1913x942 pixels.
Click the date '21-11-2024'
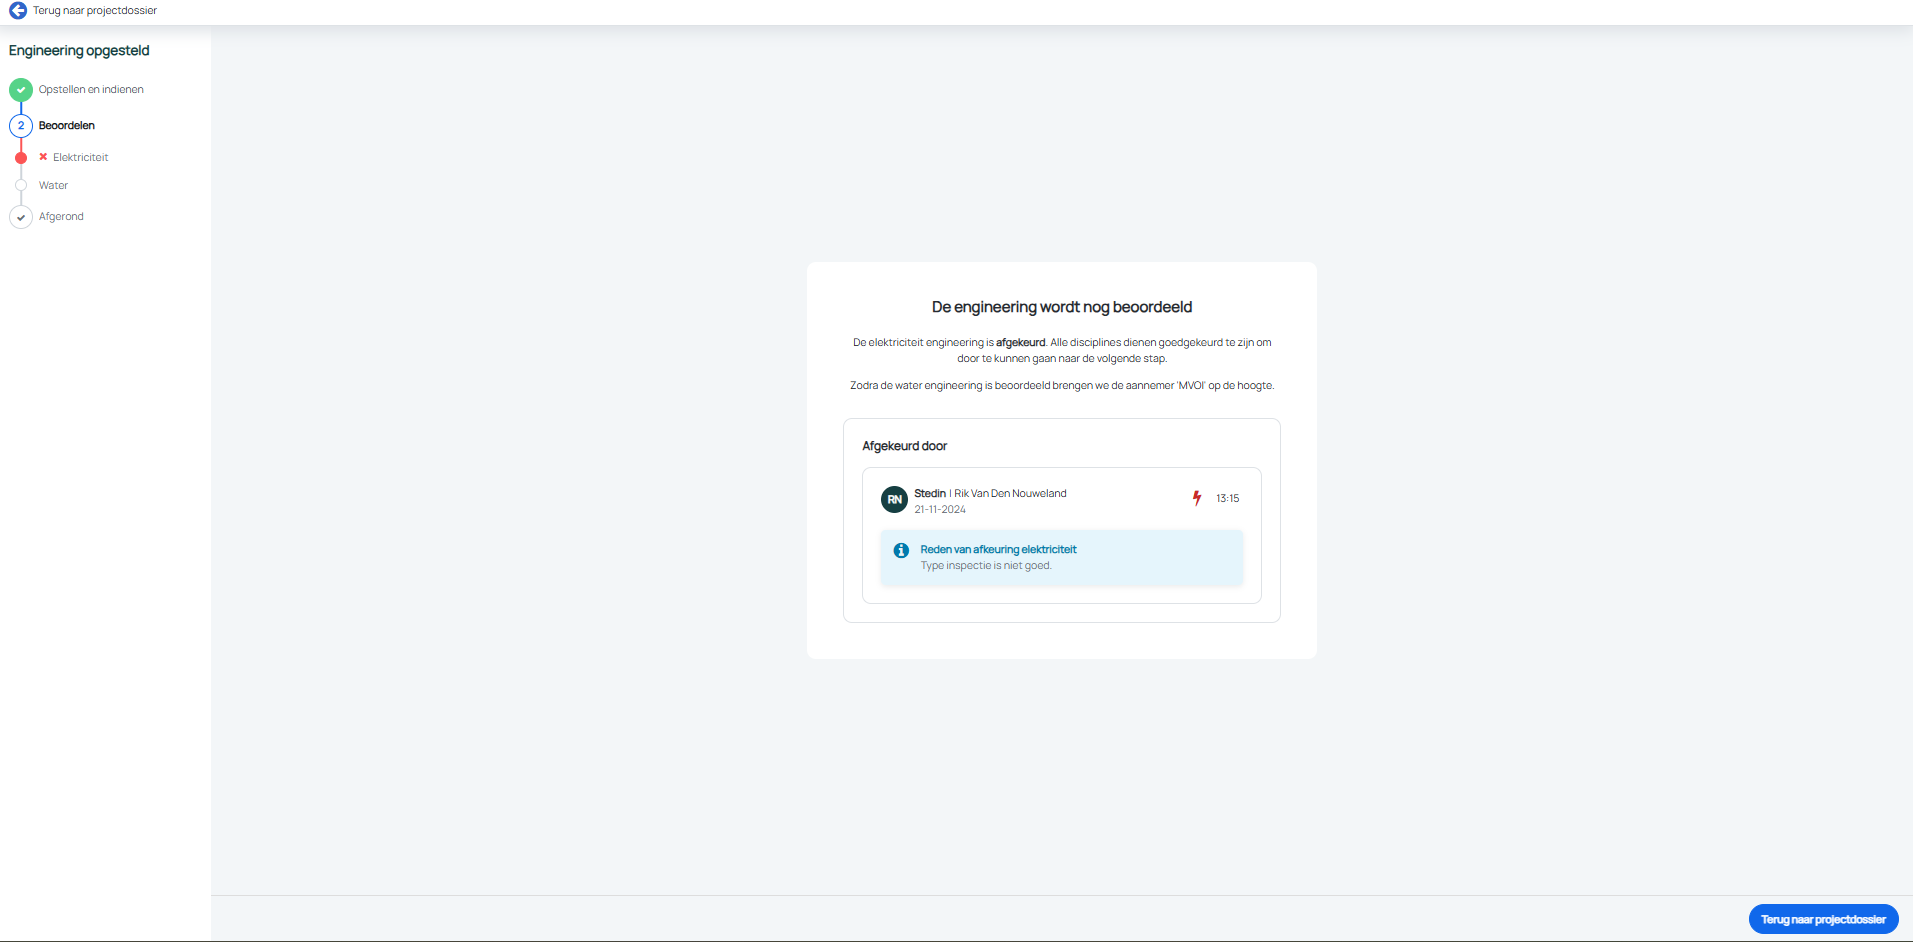[x=940, y=510]
